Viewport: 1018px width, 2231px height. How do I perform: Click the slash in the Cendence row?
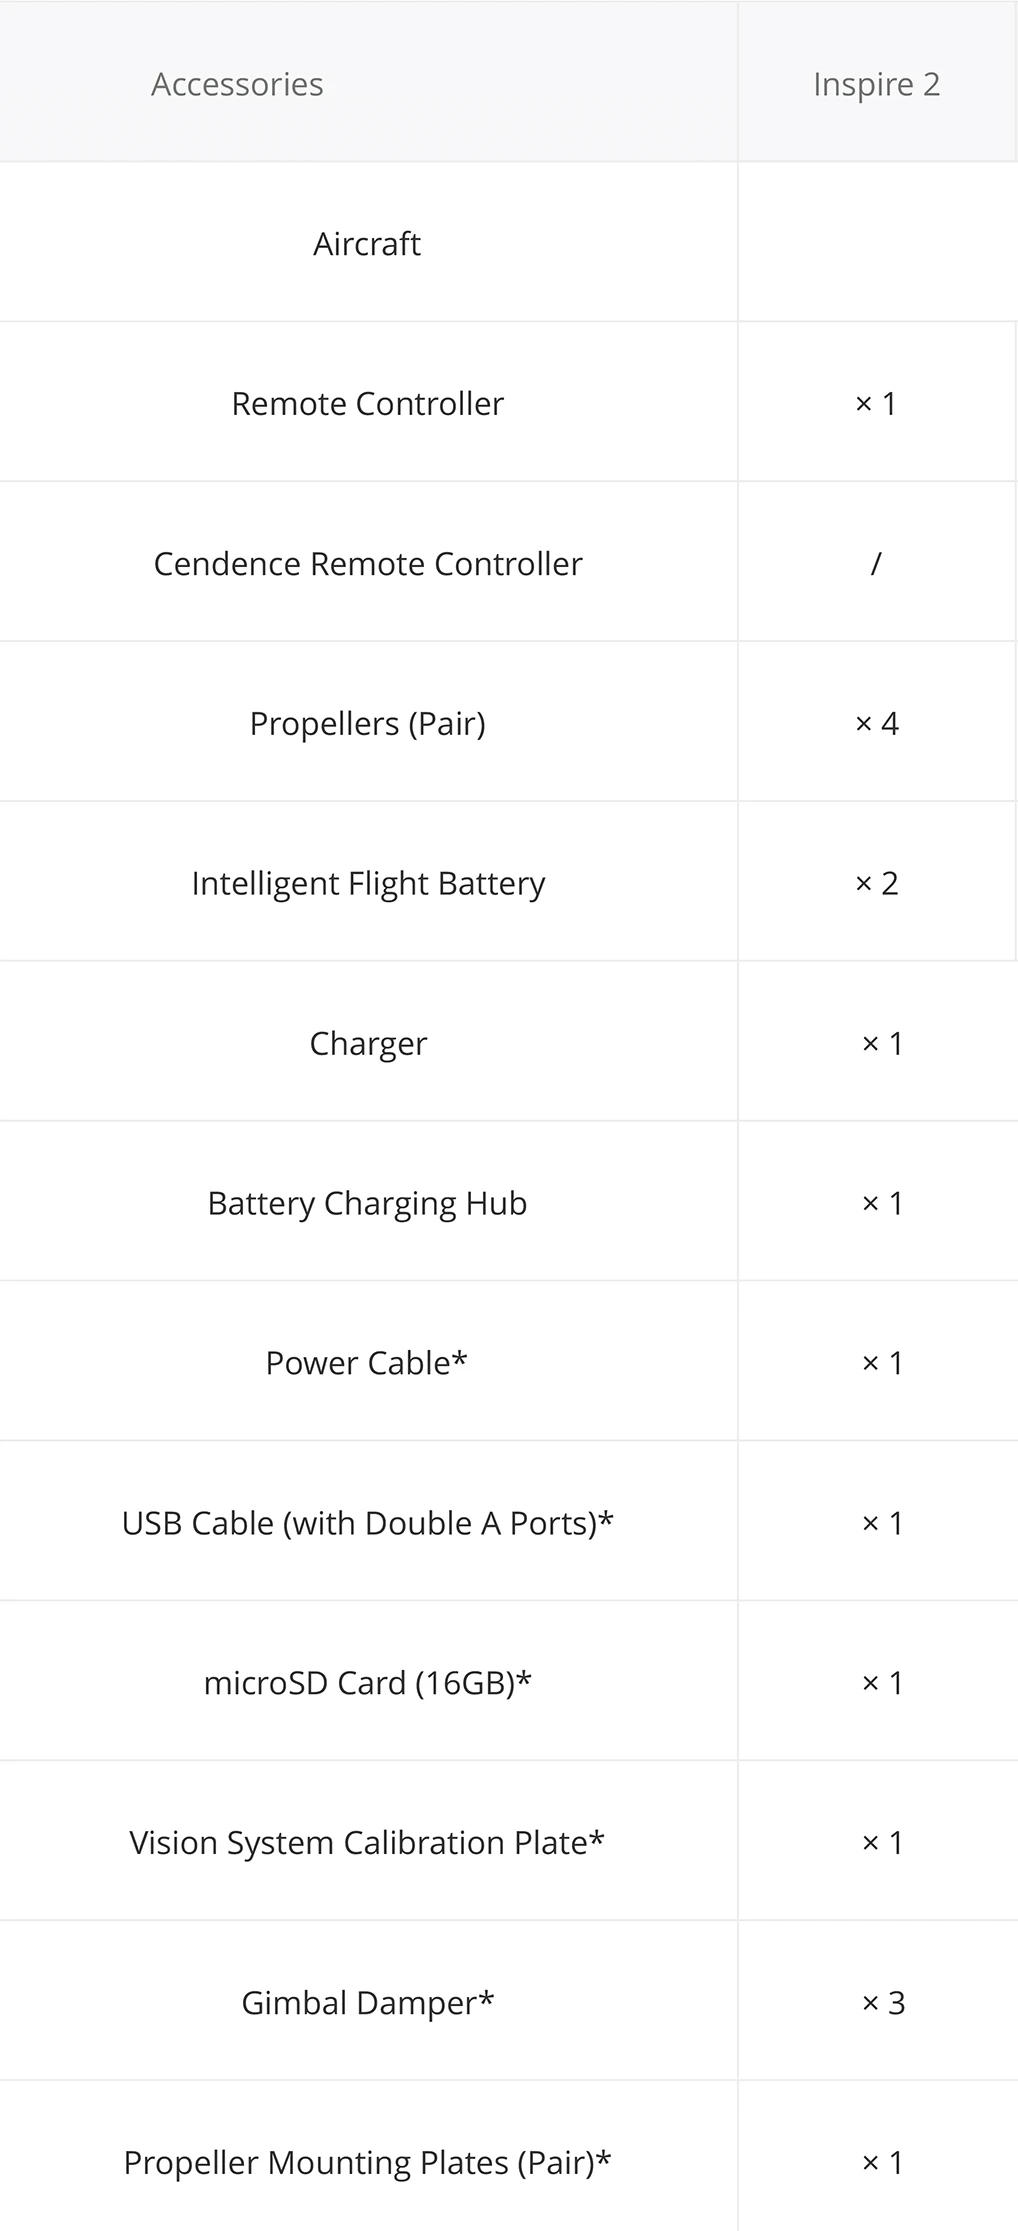click(876, 564)
